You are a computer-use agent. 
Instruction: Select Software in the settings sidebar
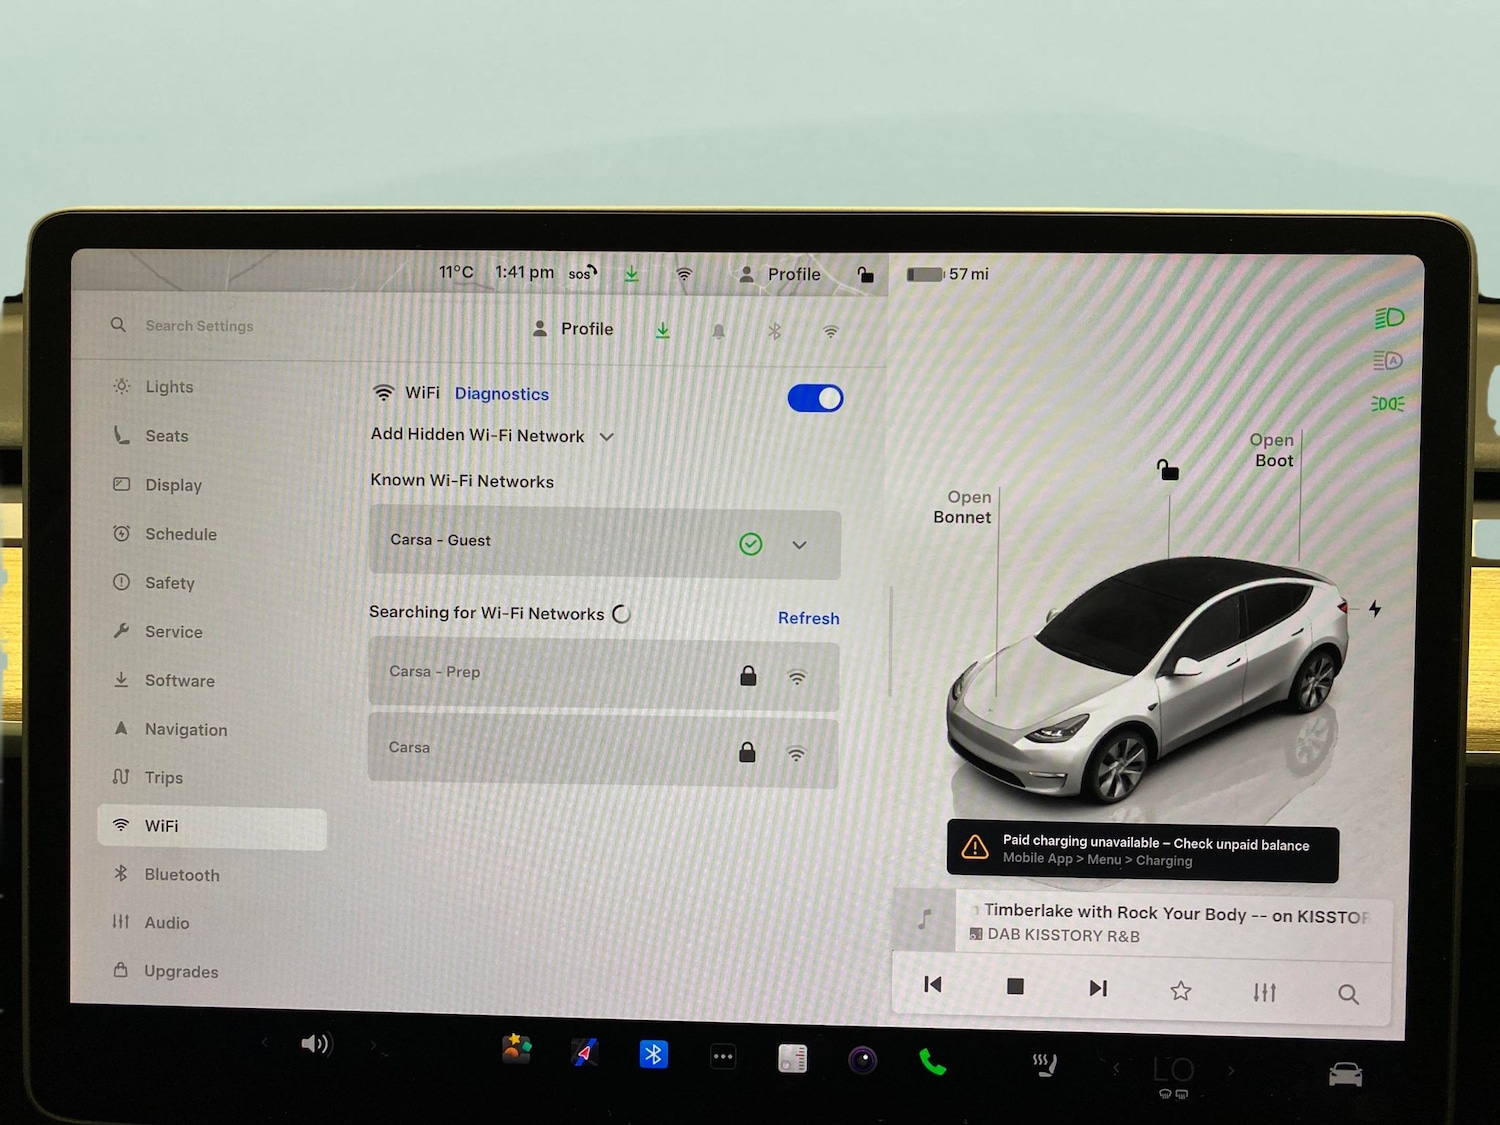click(179, 680)
